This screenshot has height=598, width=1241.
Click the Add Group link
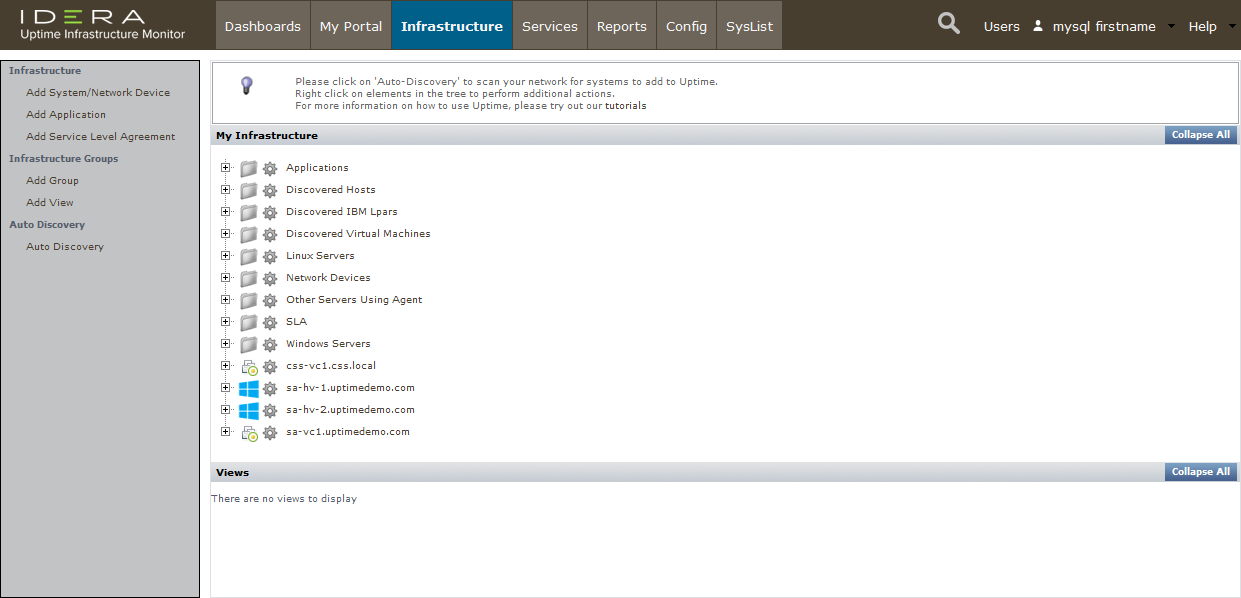click(52, 181)
